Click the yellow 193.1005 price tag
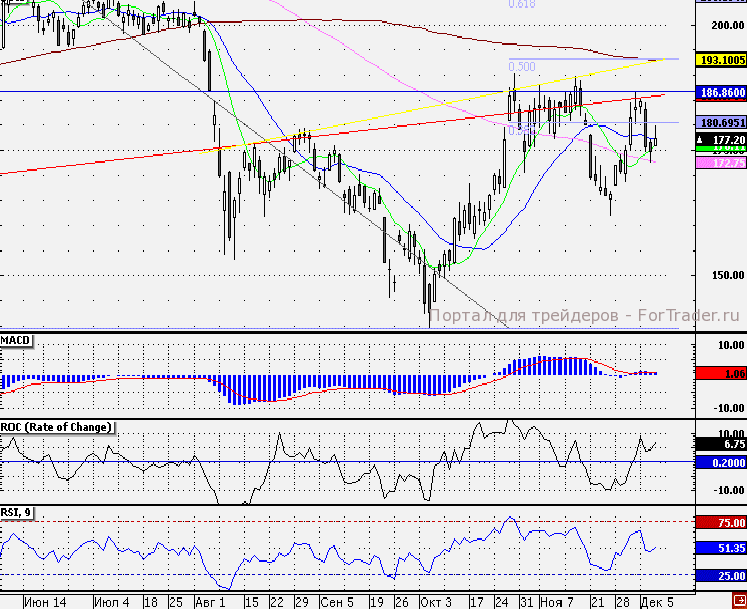This screenshot has height=610, width=747. [x=720, y=60]
